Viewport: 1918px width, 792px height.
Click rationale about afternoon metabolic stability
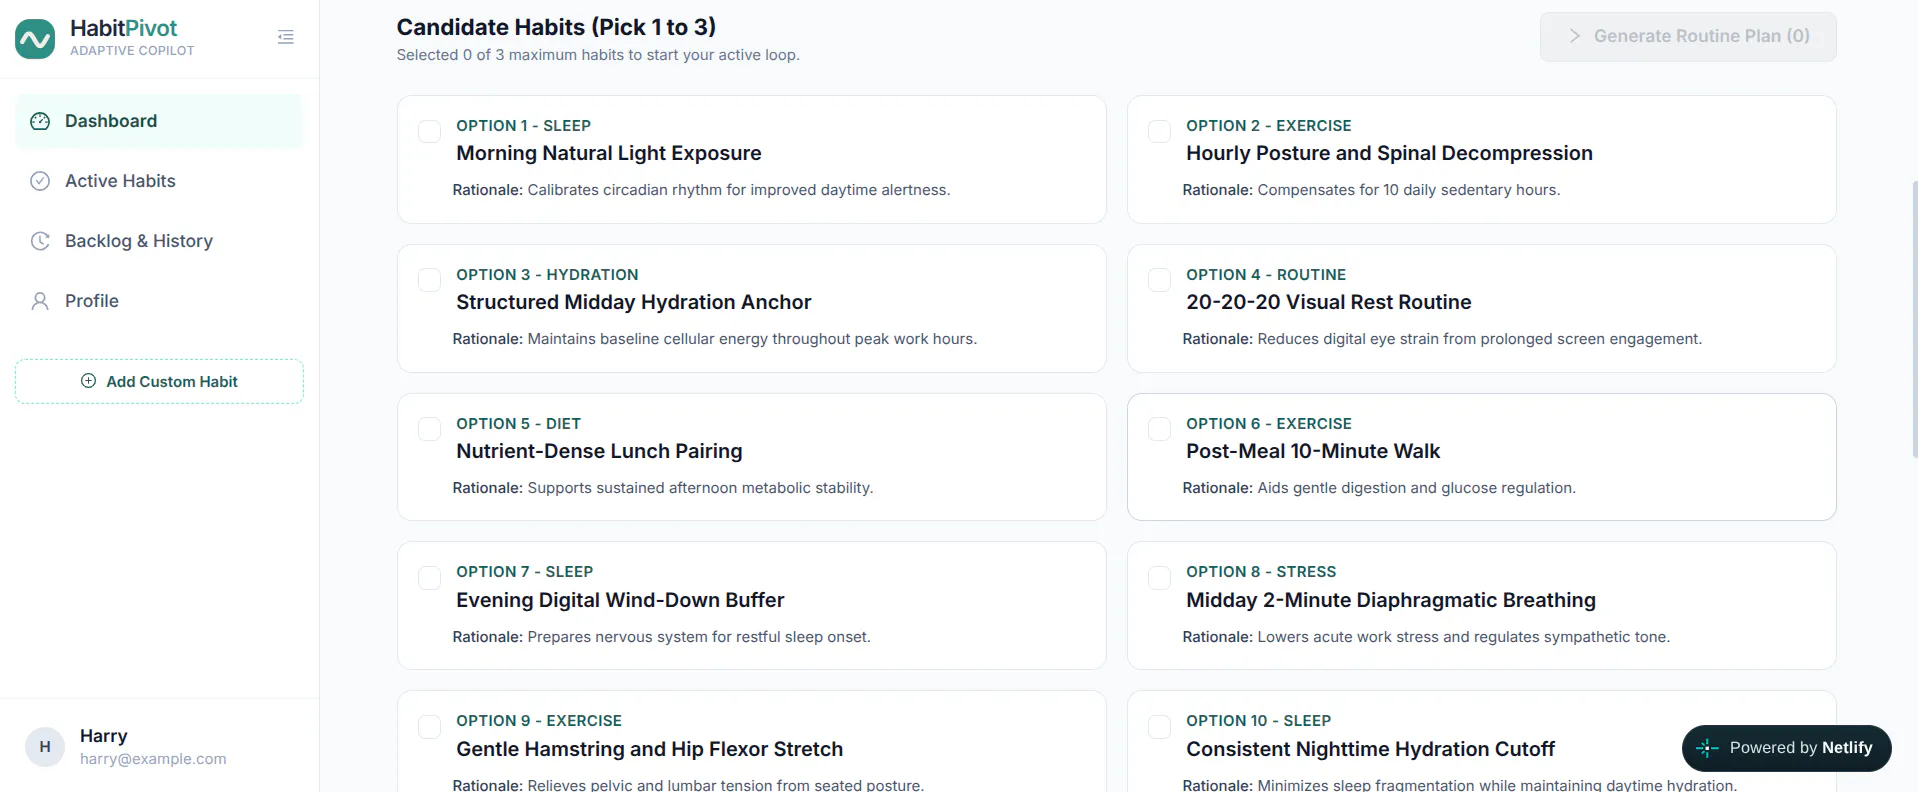coord(663,488)
